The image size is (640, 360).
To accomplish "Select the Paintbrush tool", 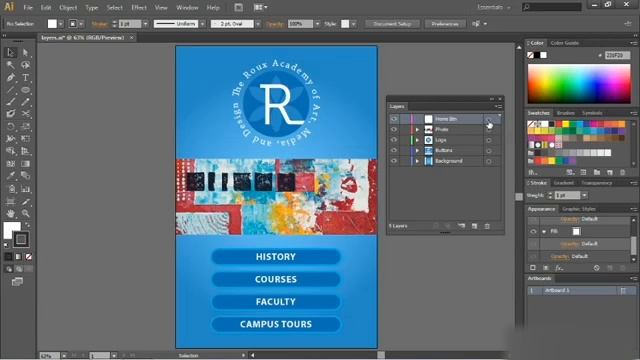I will pyautogui.click(x=11, y=102).
